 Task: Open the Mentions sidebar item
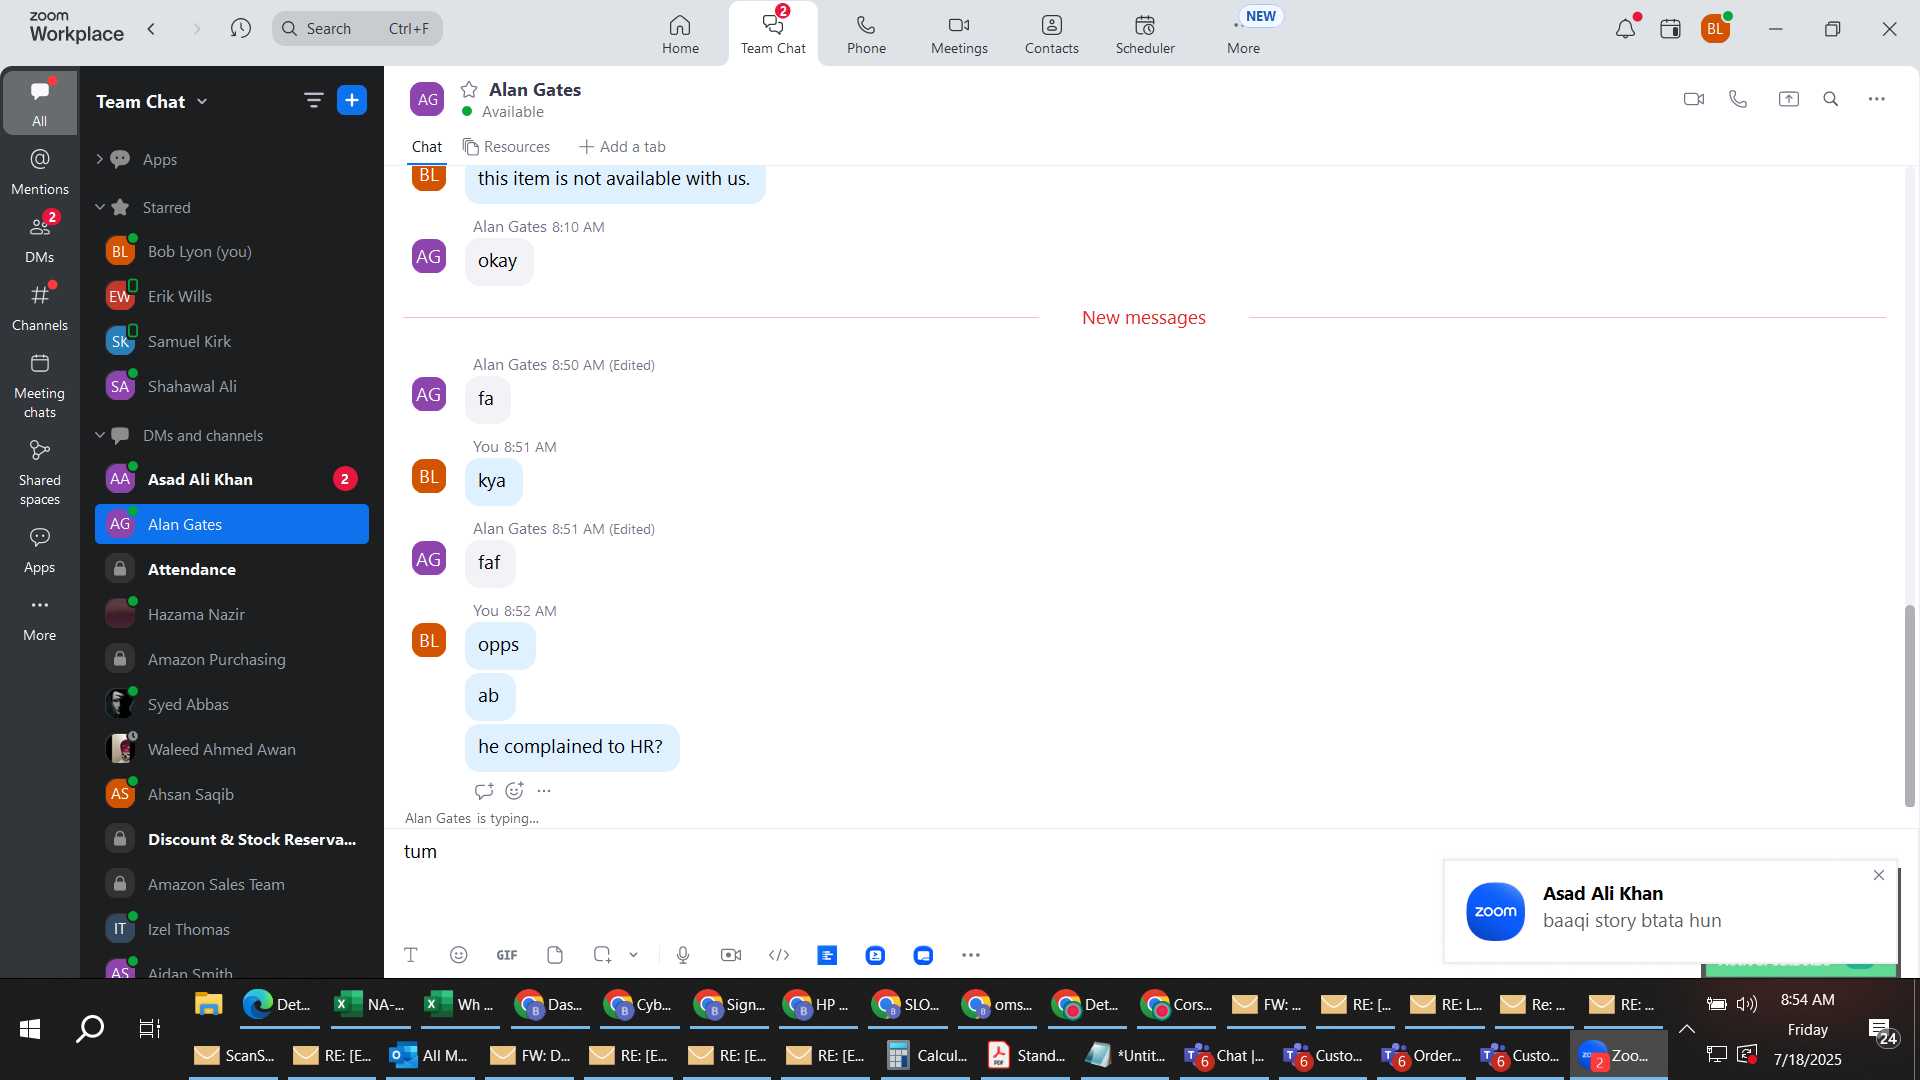(40, 172)
